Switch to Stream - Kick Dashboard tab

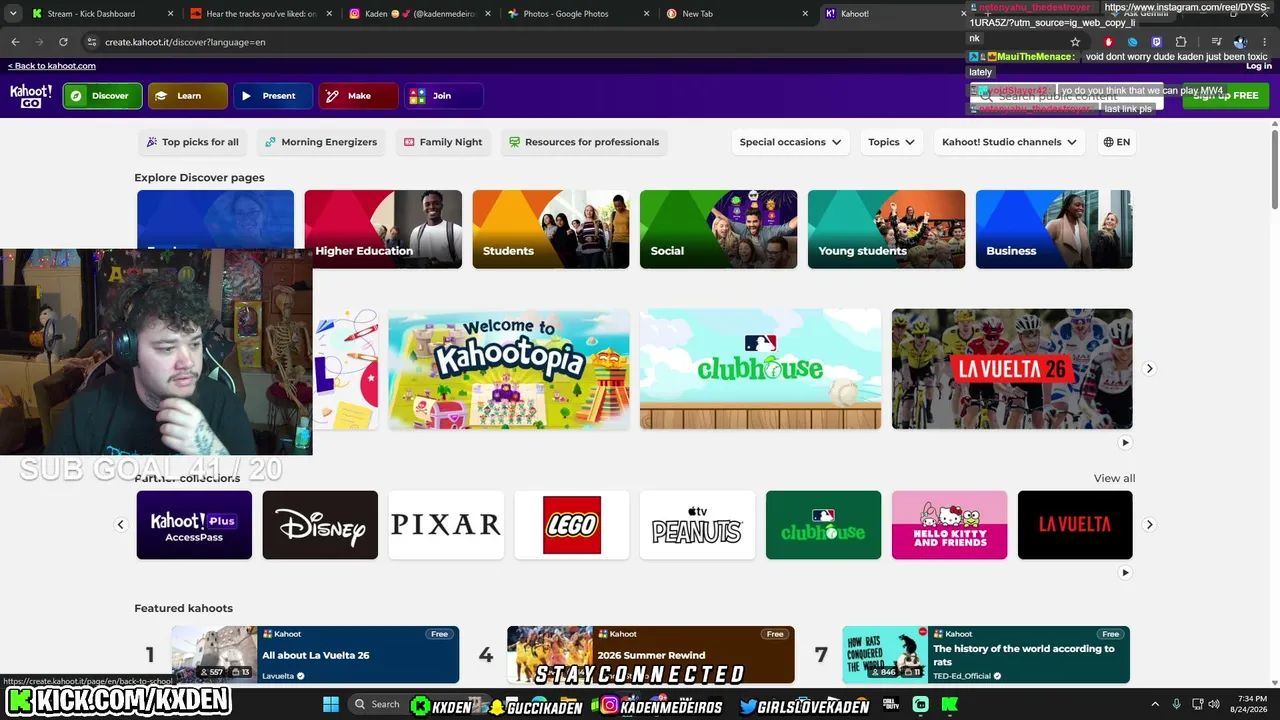(100, 14)
